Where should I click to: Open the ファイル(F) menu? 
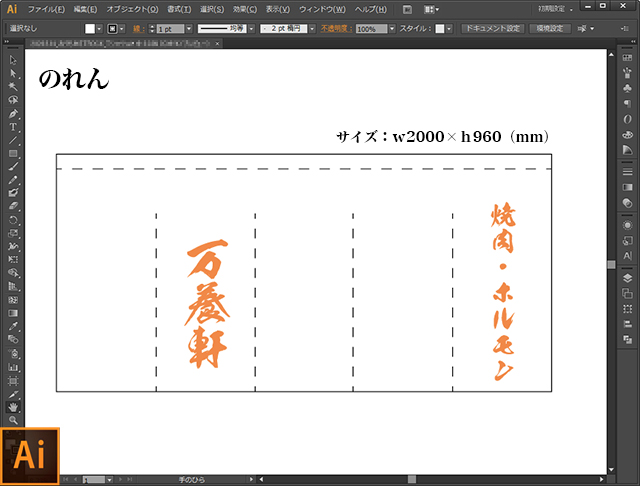pos(46,9)
